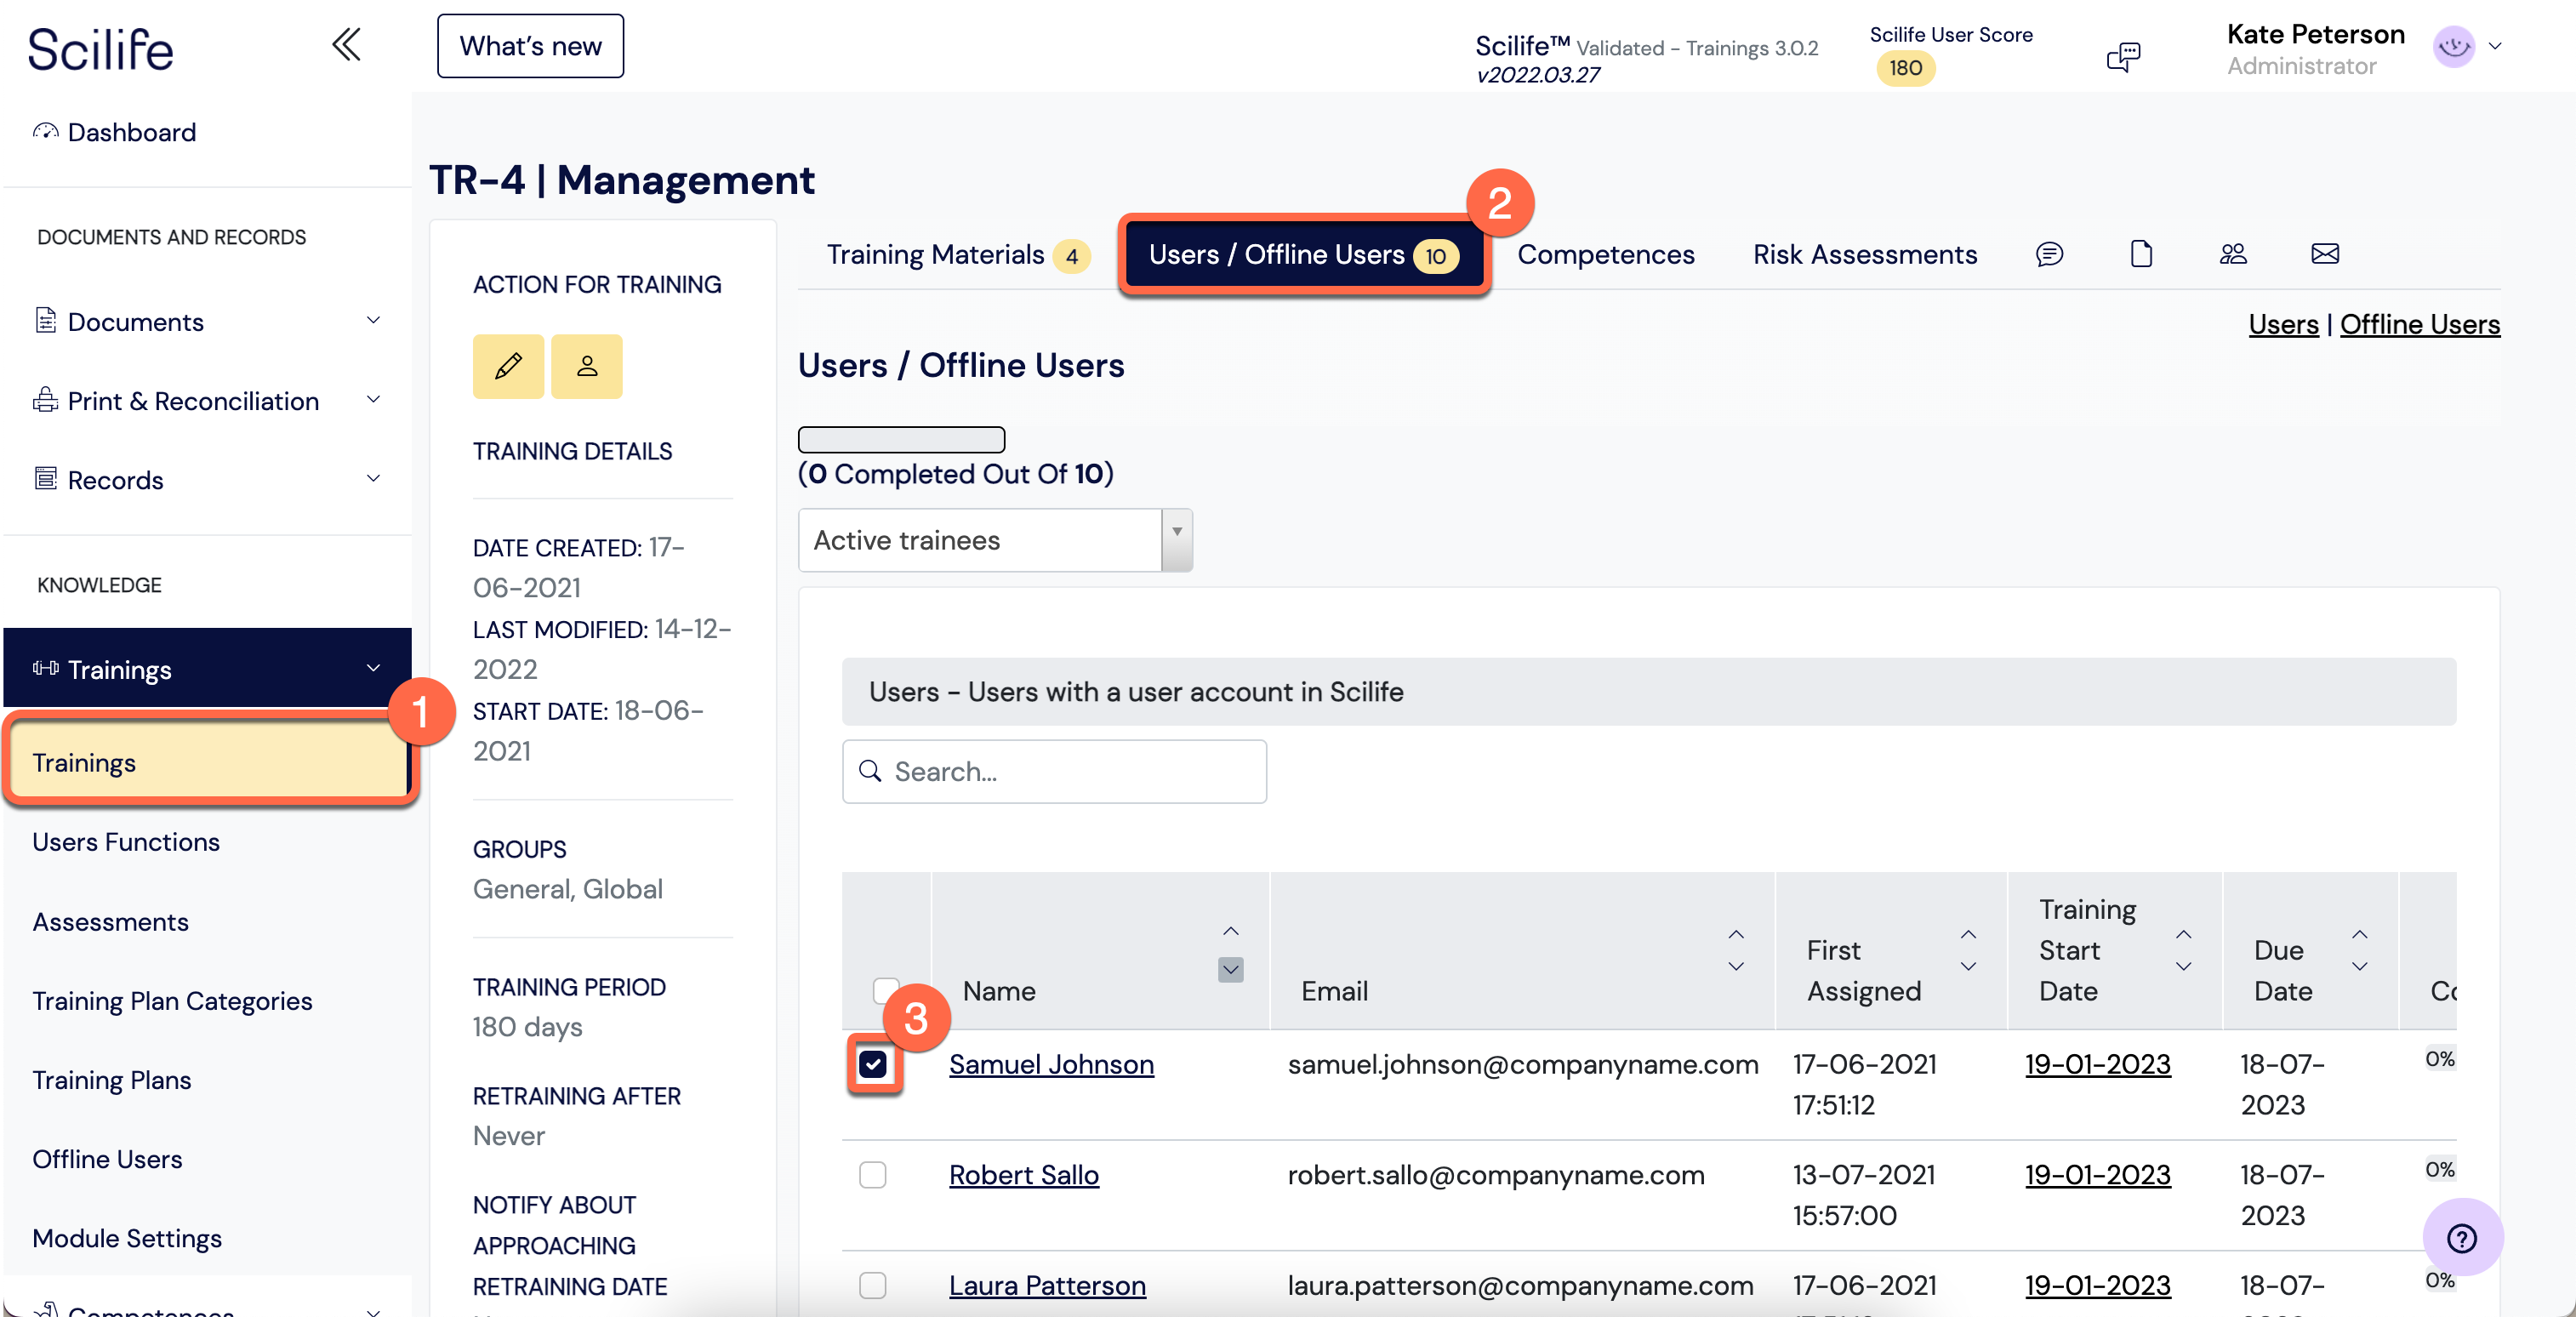Click the Records list icon
The image size is (2576, 1317).
click(45, 478)
